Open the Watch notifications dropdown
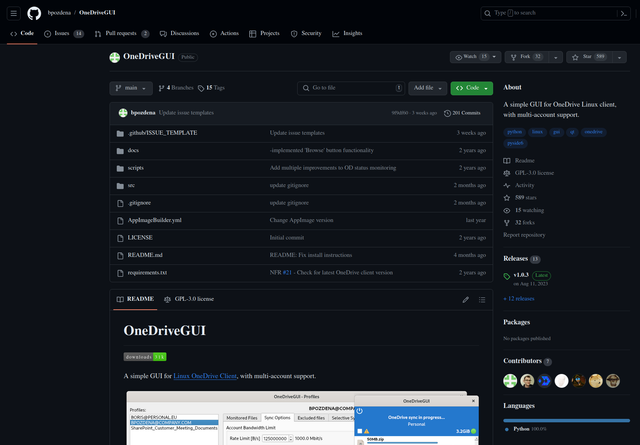 pyautogui.click(x=476, y=57)
